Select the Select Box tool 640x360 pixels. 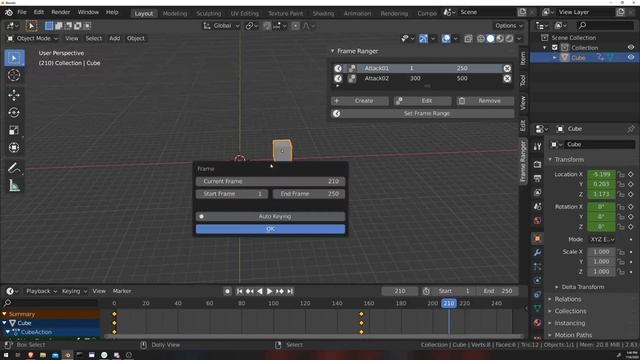click(x=14, y=58)
